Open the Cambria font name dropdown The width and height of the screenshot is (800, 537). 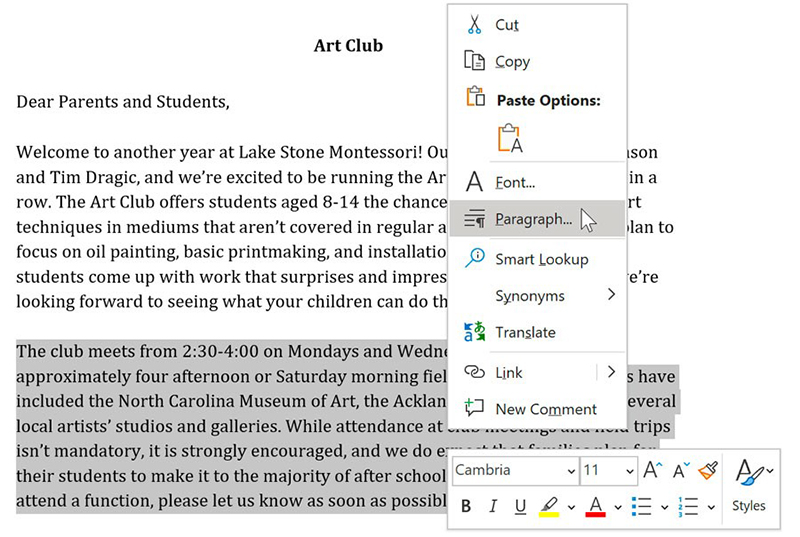point(570,471)
